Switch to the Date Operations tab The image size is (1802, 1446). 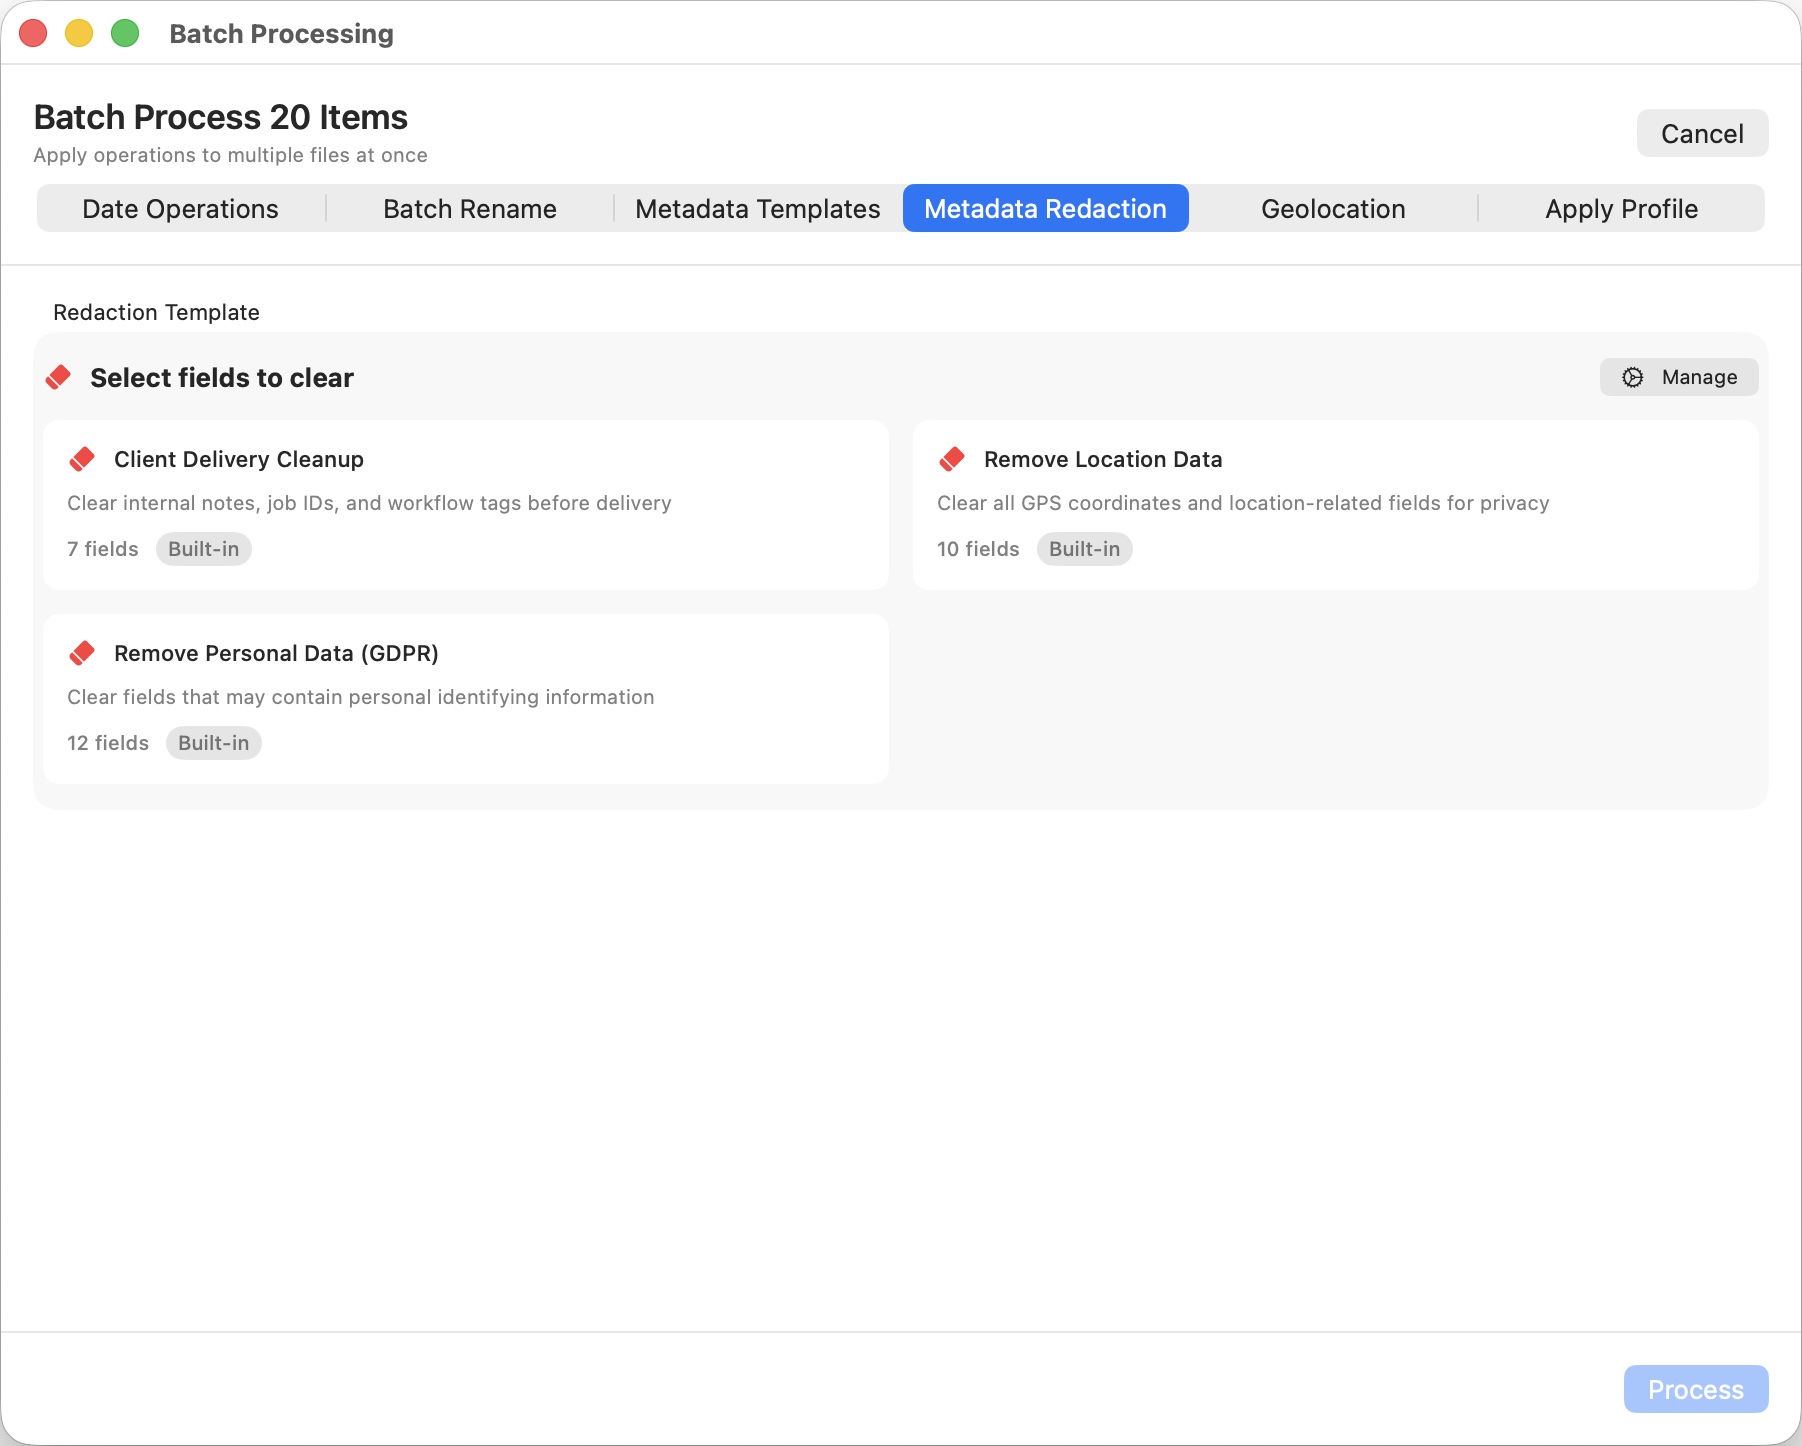[x=180, y=208]
